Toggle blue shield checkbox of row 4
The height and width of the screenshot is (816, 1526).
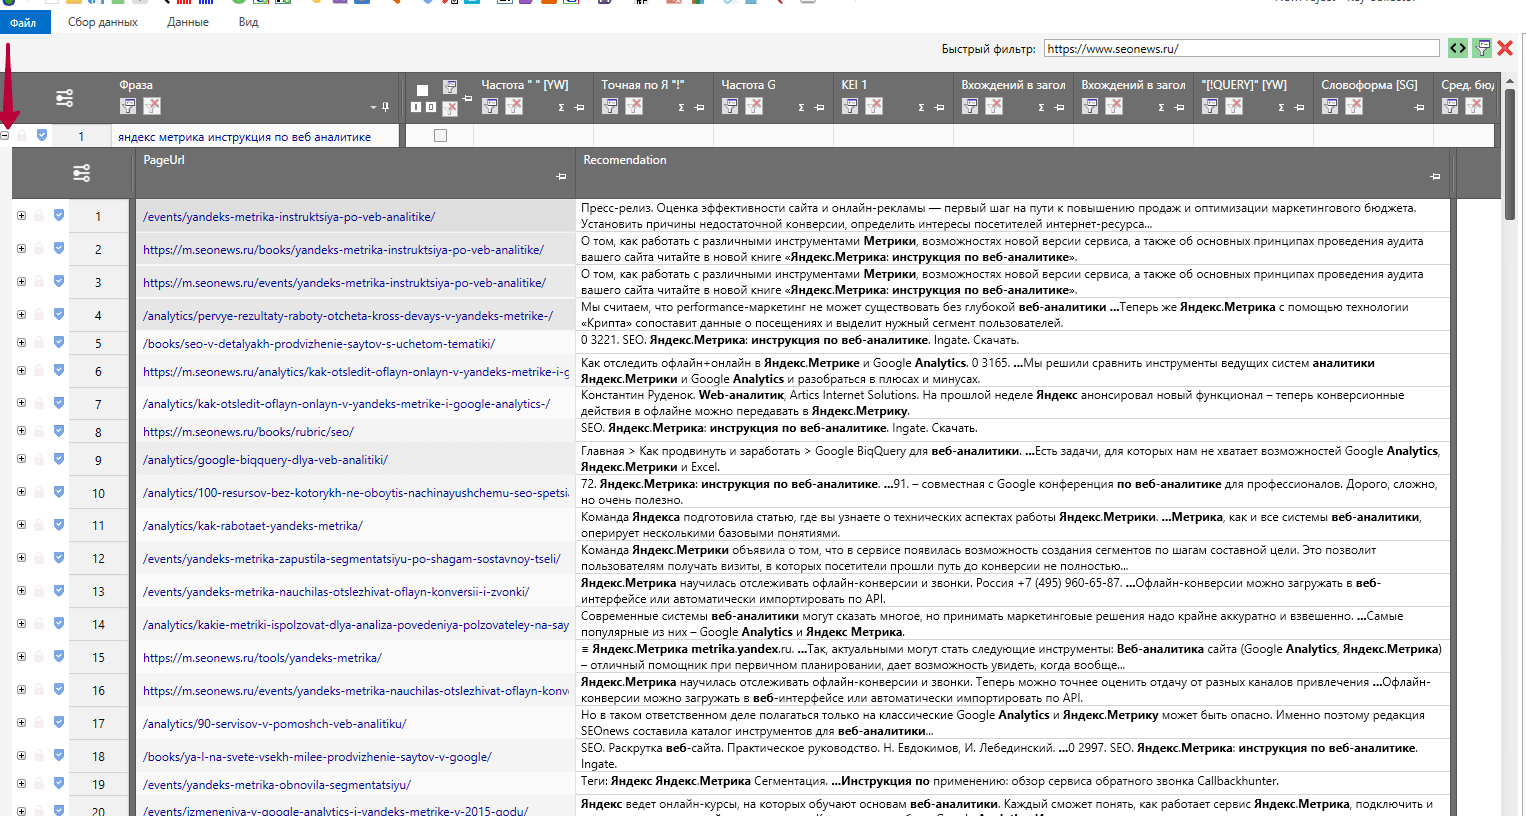(x=59, y=315)
